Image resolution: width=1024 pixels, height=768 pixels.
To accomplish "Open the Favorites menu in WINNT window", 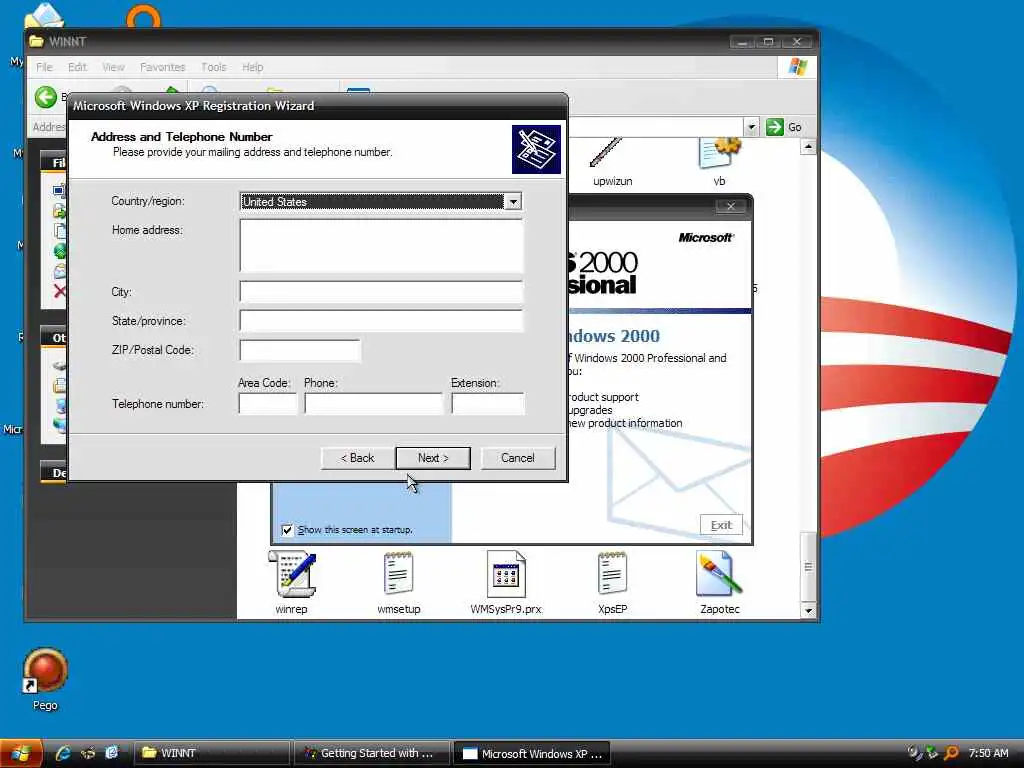I will [163, 67].
